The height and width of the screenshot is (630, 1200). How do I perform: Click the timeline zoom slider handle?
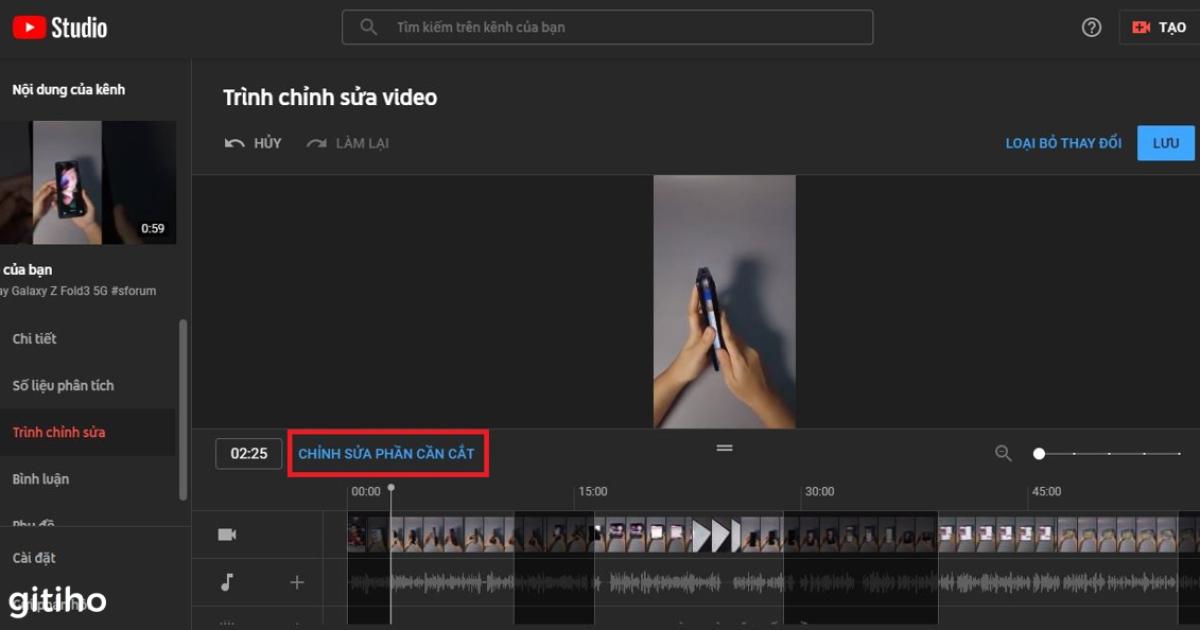point(1039,453)
